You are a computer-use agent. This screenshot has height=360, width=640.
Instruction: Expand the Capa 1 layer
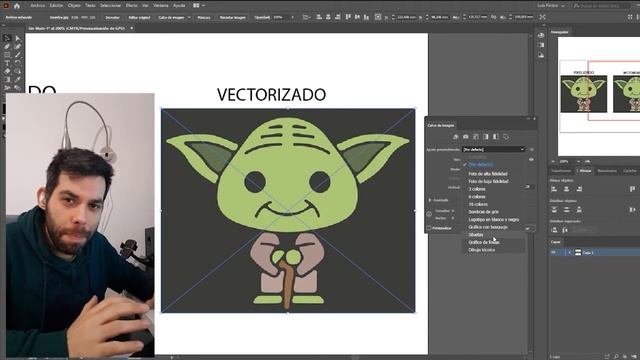click(569, 253)
